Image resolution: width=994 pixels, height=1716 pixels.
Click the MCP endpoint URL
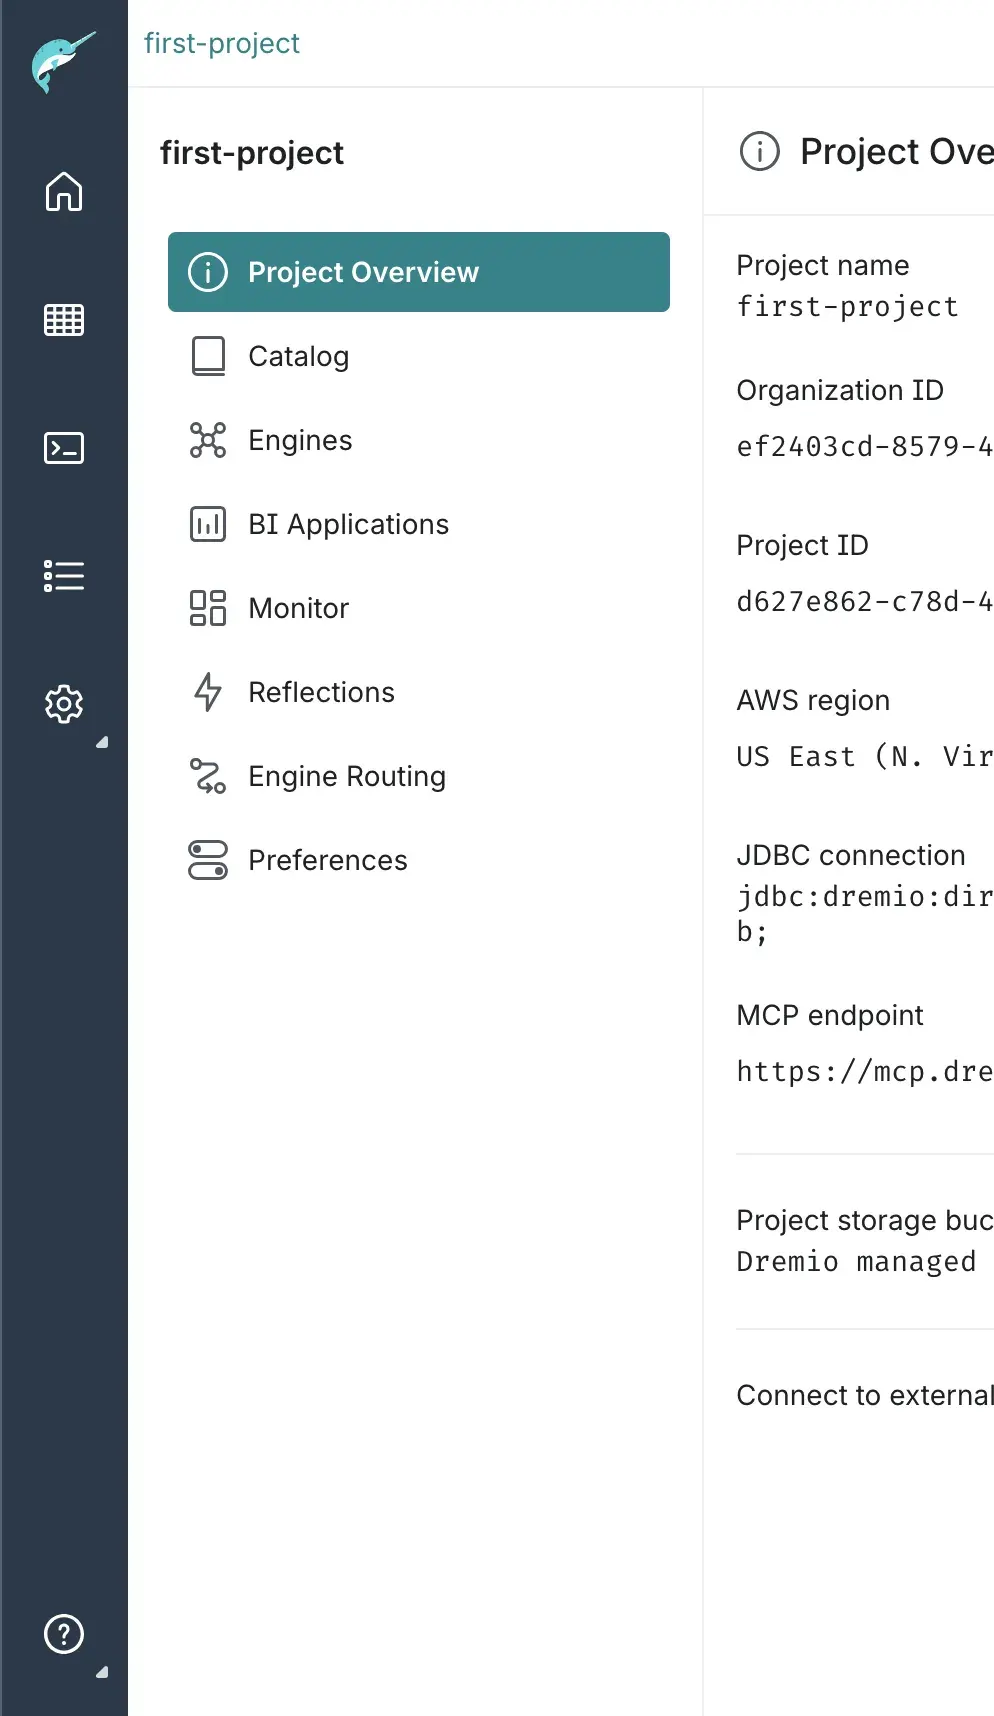pyautogui.click(x=865, y=1072)
